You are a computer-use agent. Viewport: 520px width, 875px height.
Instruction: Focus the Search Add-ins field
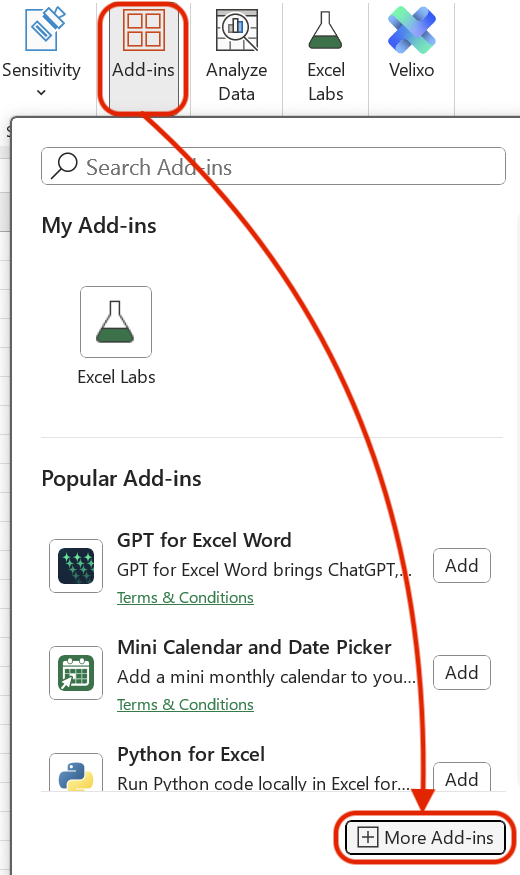pos(273,166)
